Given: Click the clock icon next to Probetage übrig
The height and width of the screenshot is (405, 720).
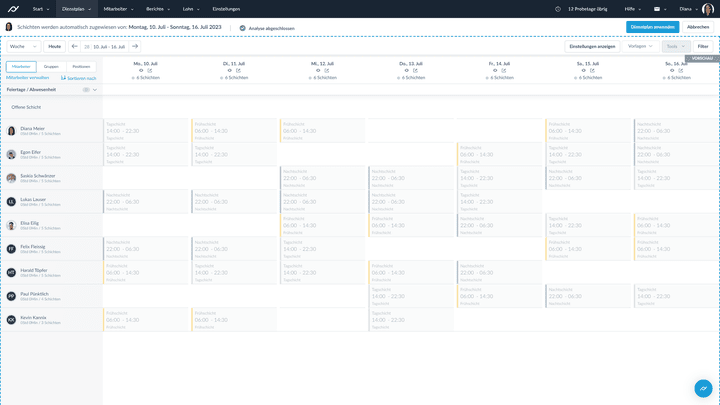Looking at the screenshot, I should tap(558, 9).
